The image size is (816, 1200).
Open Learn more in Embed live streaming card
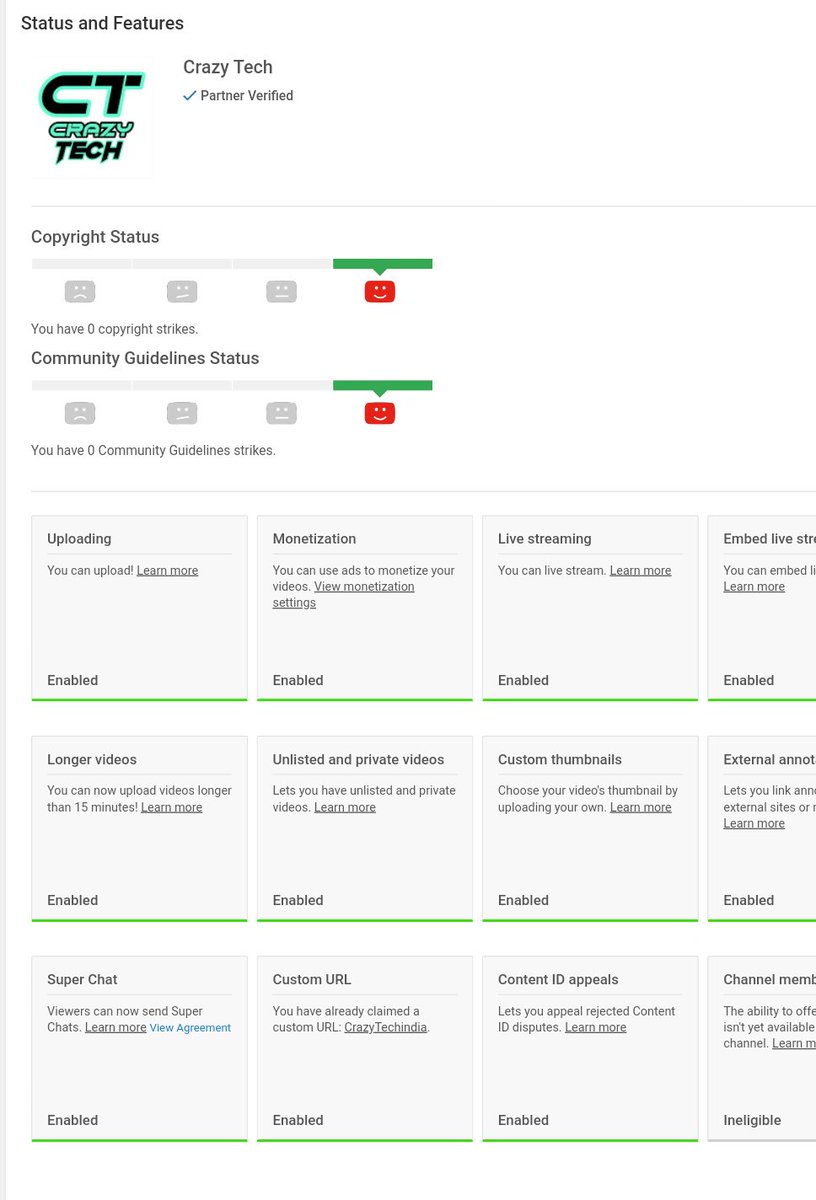coord(754,587)
